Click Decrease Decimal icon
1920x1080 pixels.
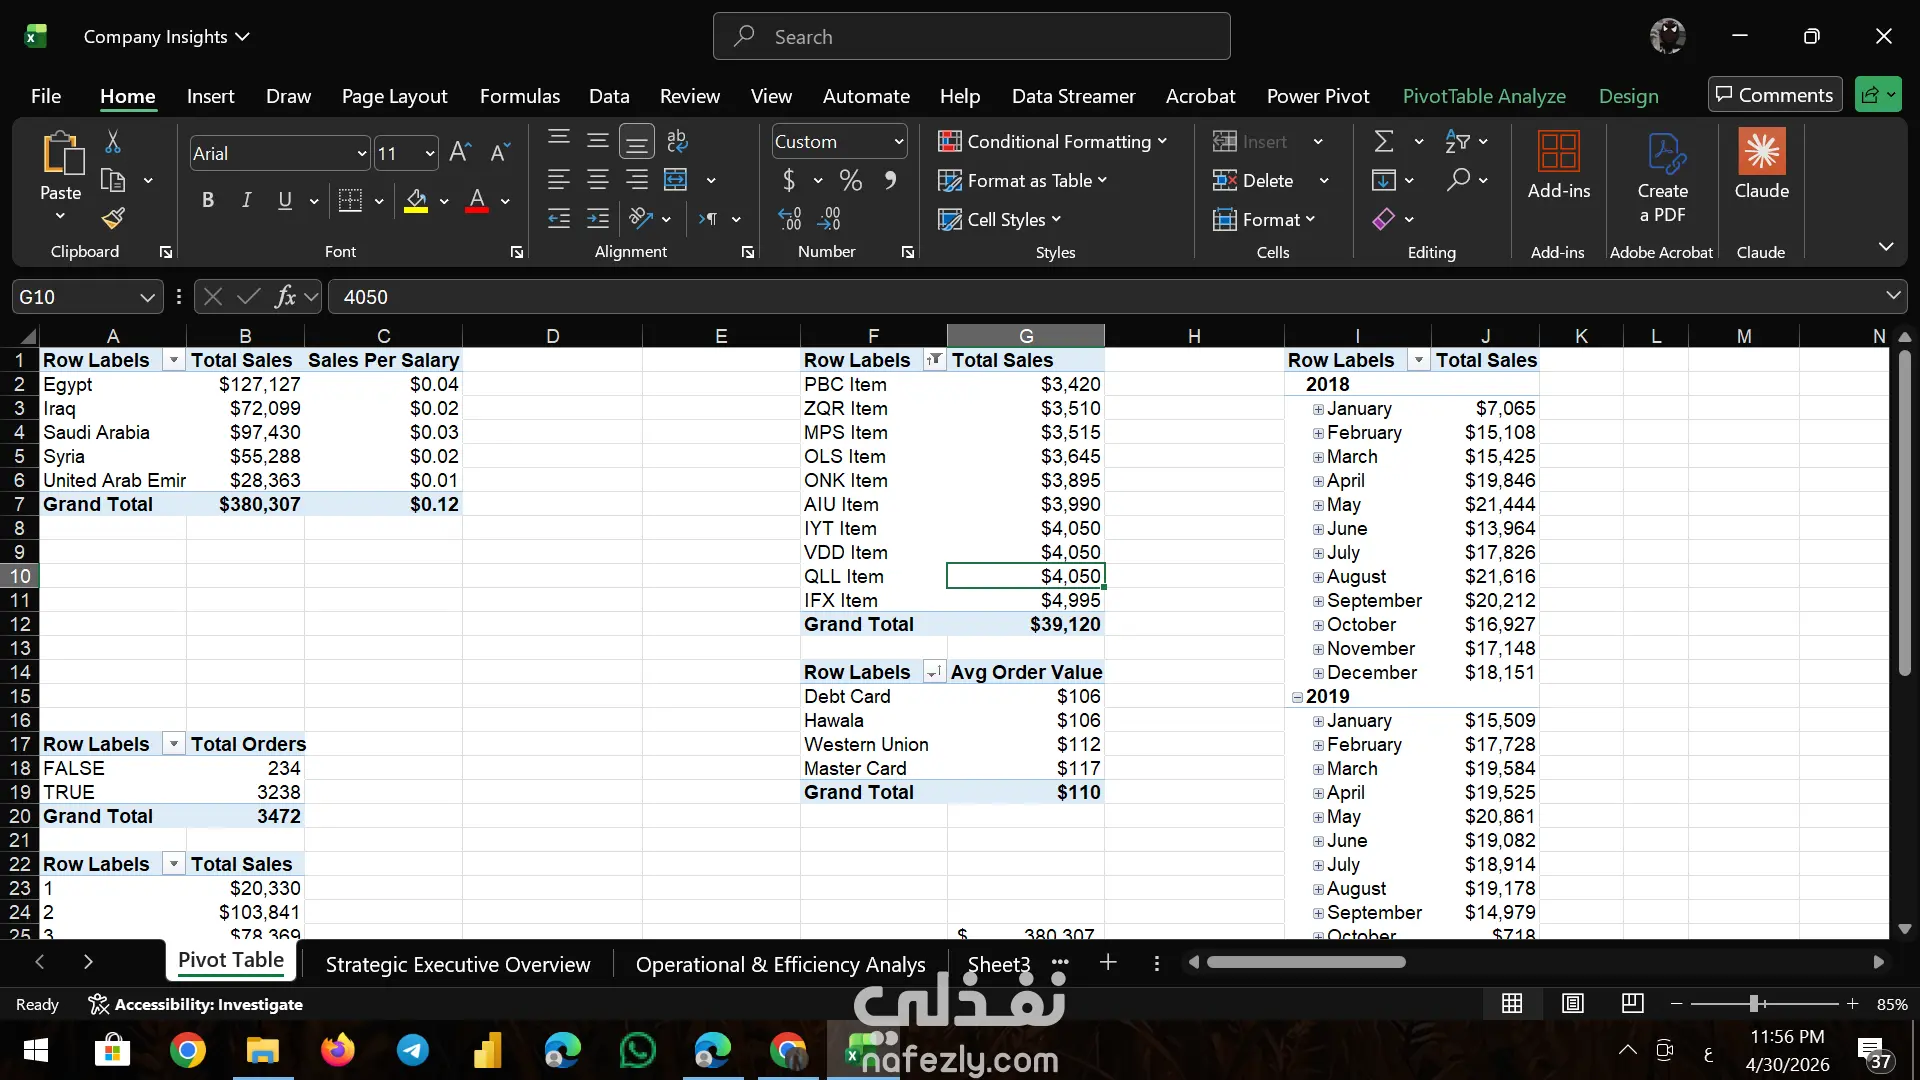point(830,219)
